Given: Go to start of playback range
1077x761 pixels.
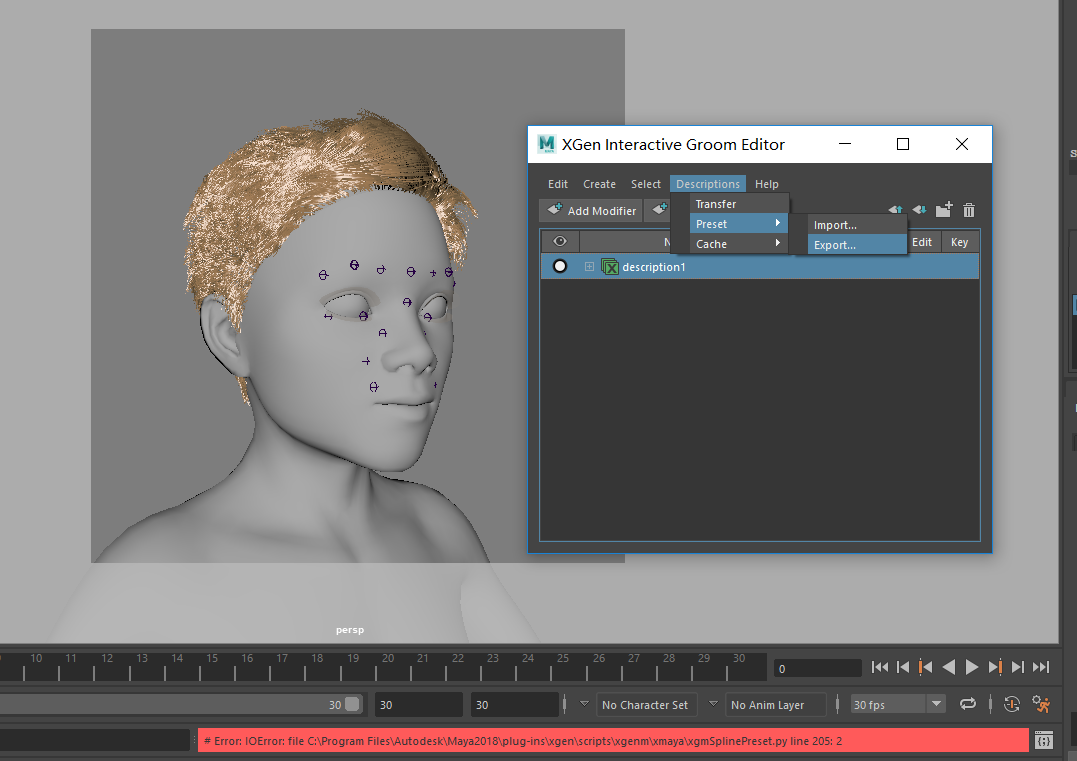Looking at the screenshot, I should tap(880, 667).
